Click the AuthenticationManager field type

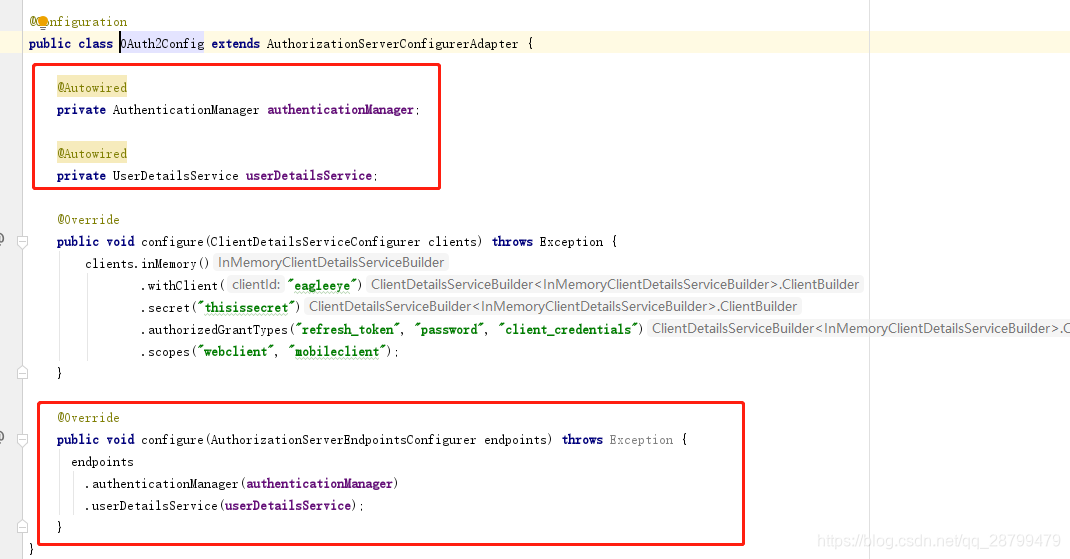click(x=186, y=110)
